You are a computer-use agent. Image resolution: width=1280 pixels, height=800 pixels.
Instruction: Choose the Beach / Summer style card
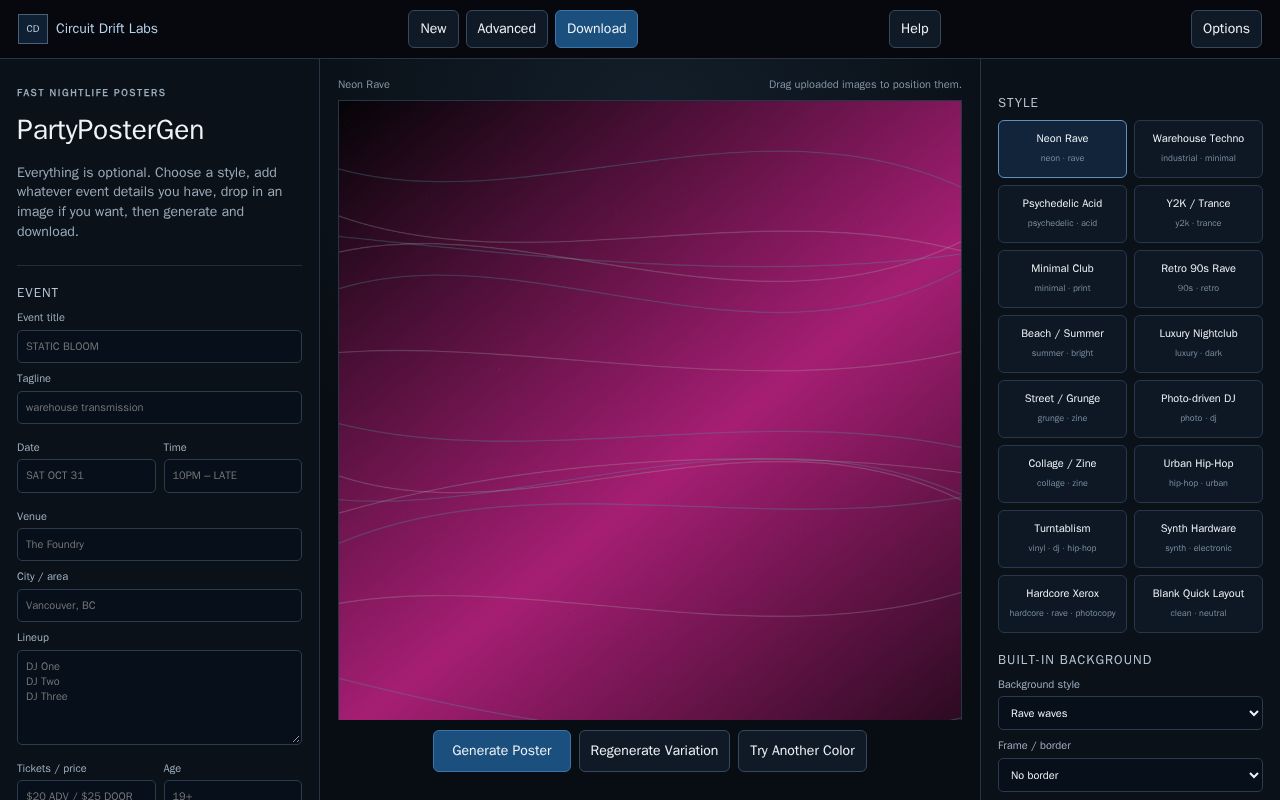[1062, 344]
